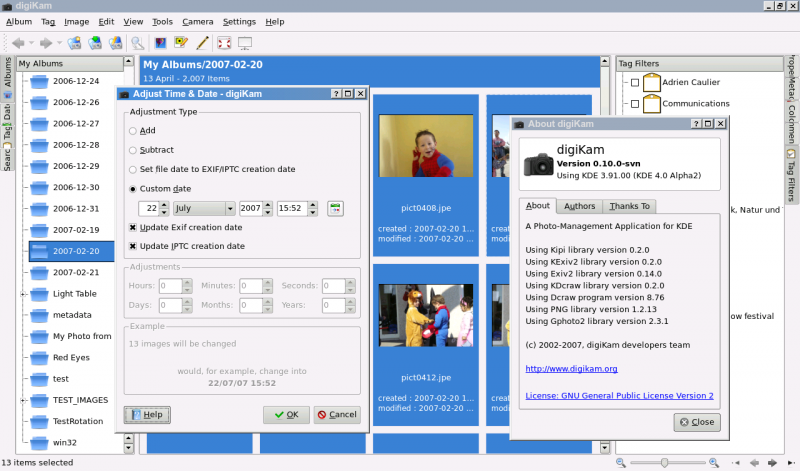This screenshot has width=800, height=471.
Task: Go to previous item arrow in status bar
Action: [754, 463]
